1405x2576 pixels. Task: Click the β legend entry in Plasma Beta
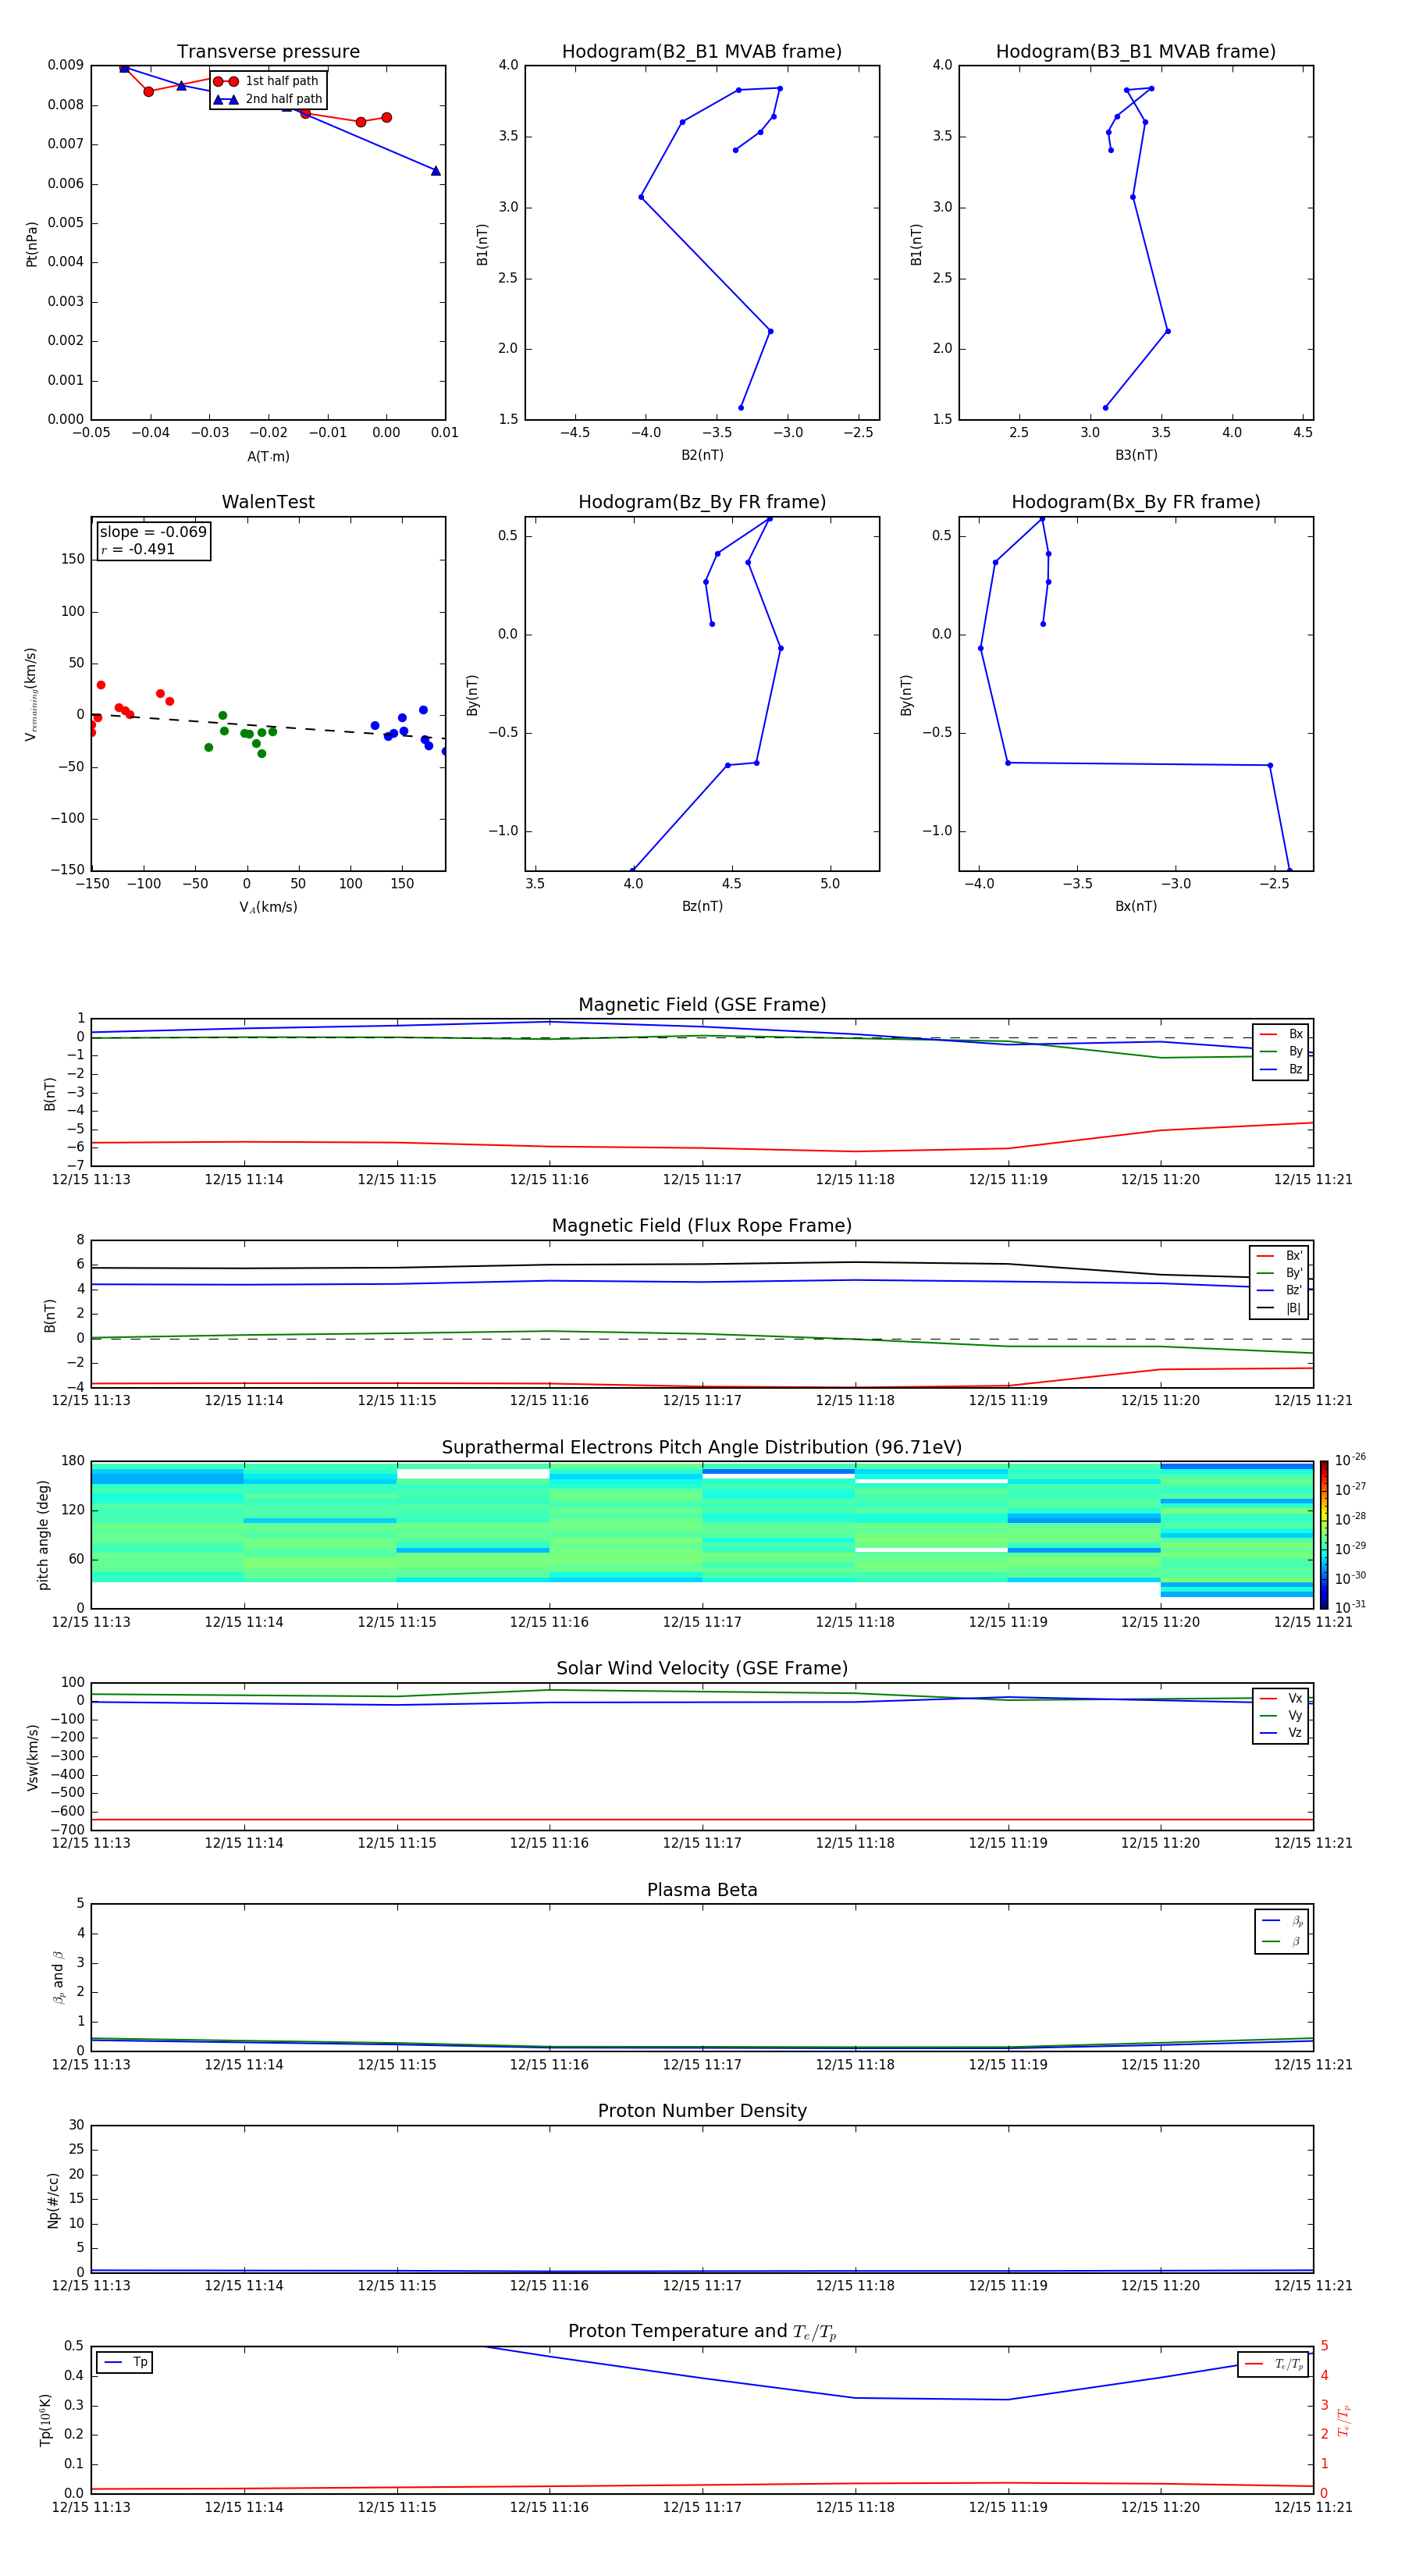[1282, 1941]
